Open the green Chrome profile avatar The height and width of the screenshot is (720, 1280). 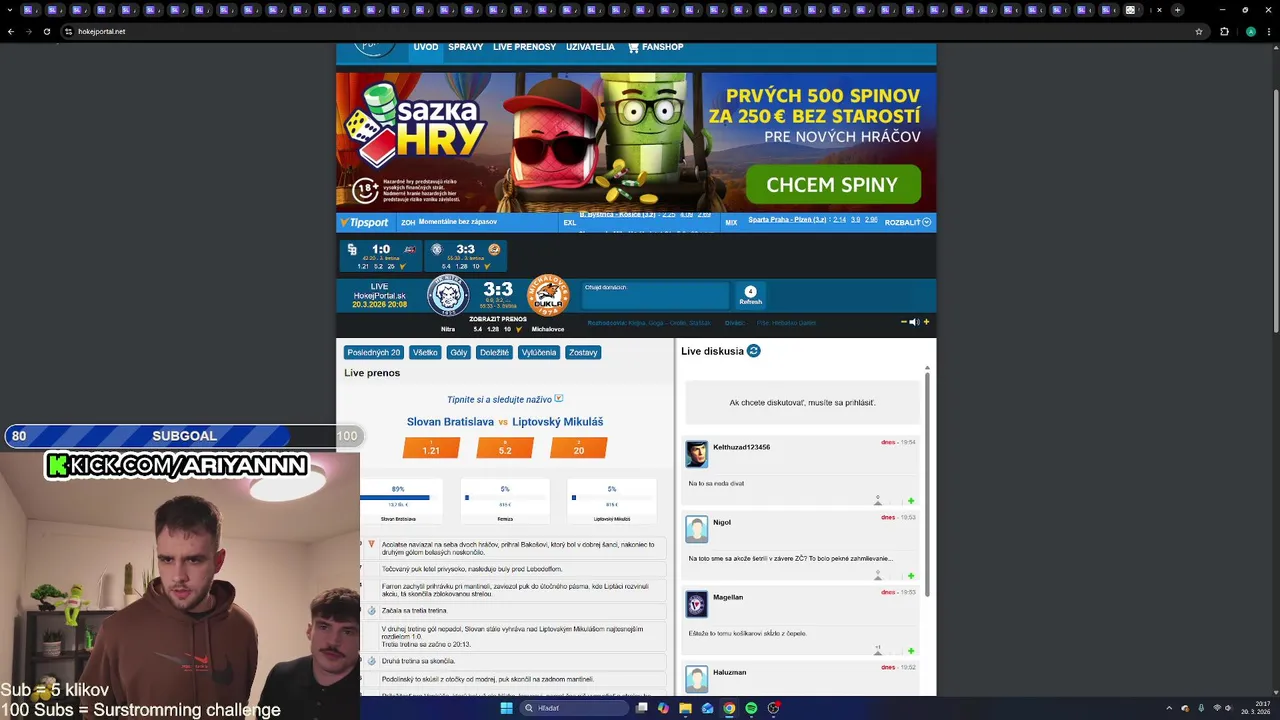point(1250,31)
